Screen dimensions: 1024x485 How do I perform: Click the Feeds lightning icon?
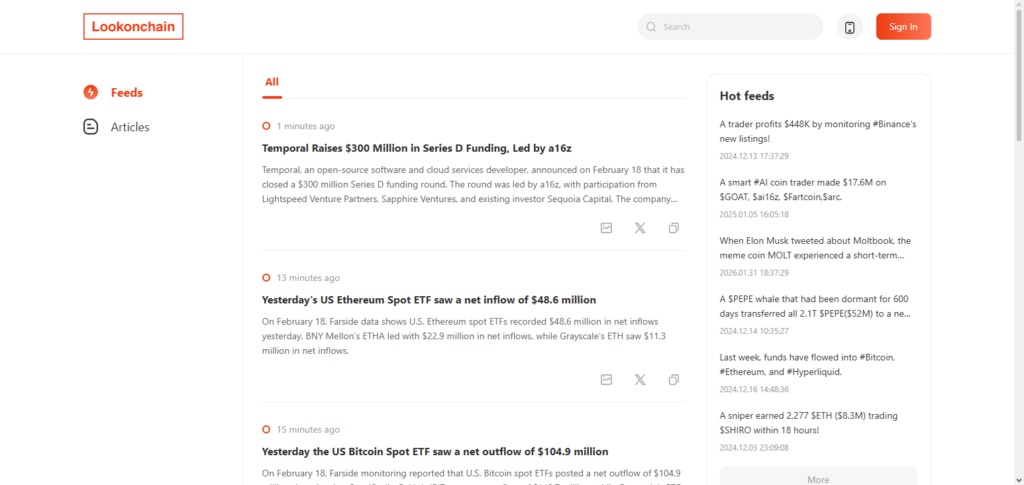91,92
